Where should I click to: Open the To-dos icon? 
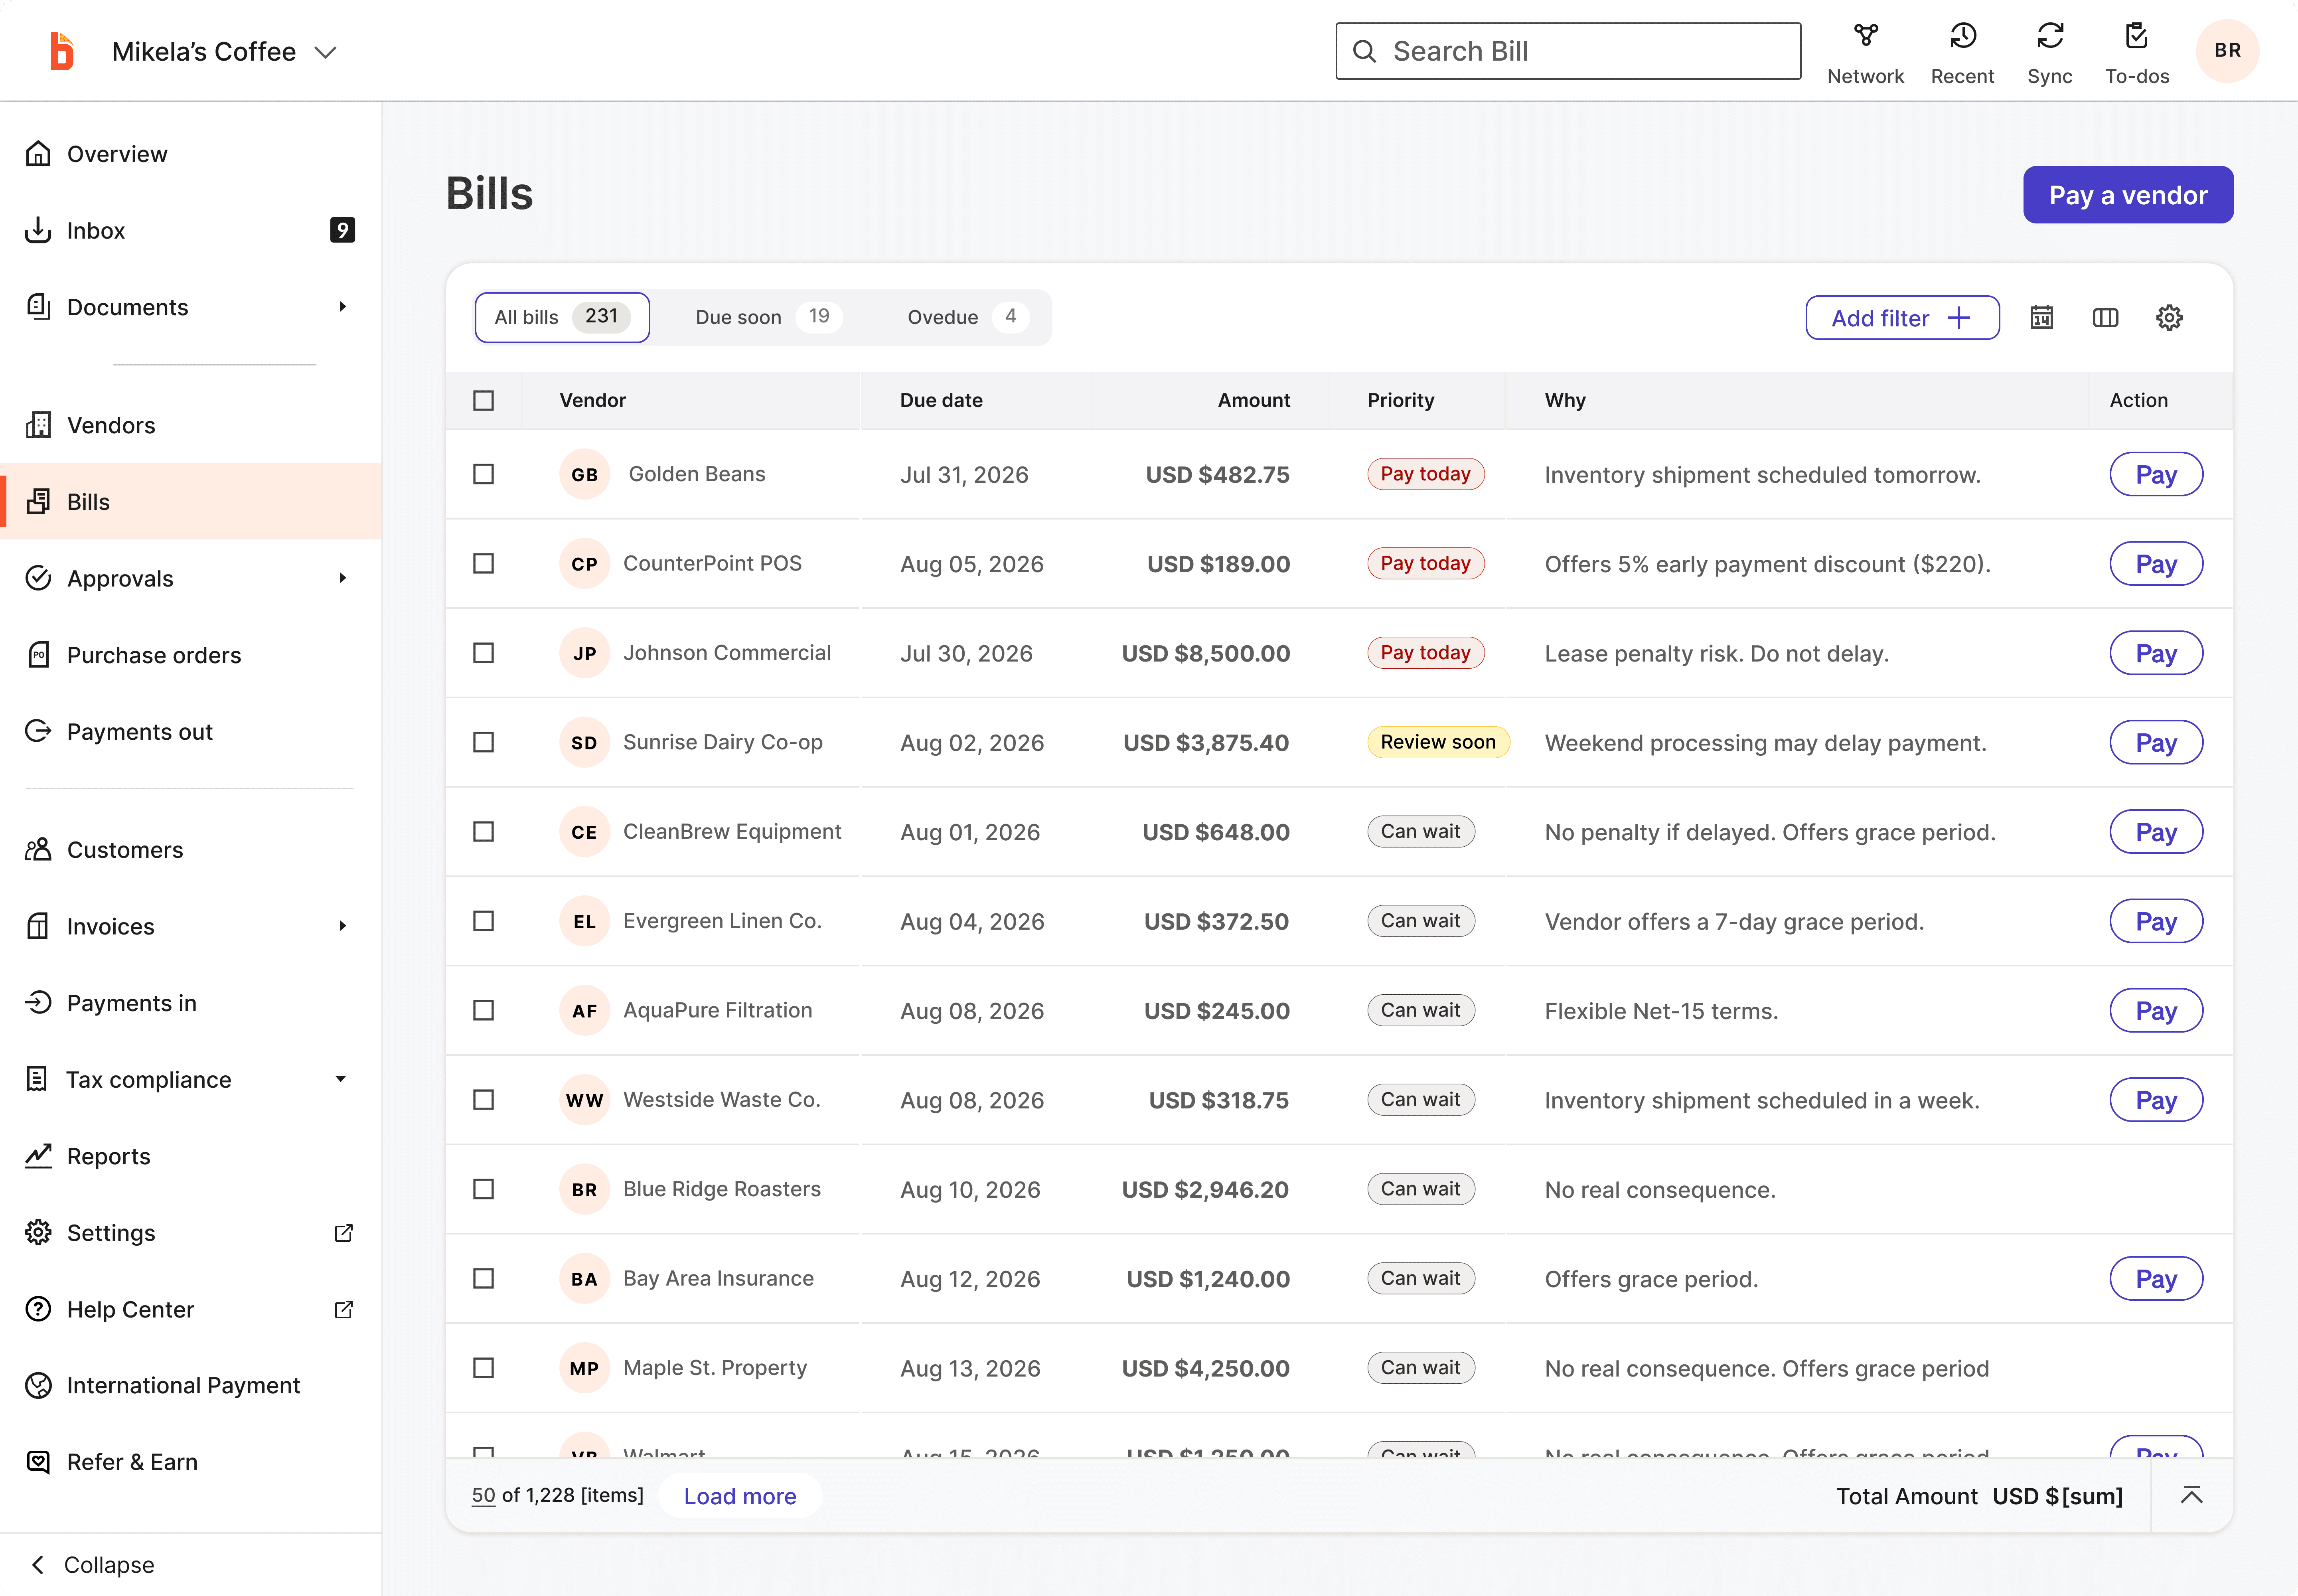click(2136, 36)
